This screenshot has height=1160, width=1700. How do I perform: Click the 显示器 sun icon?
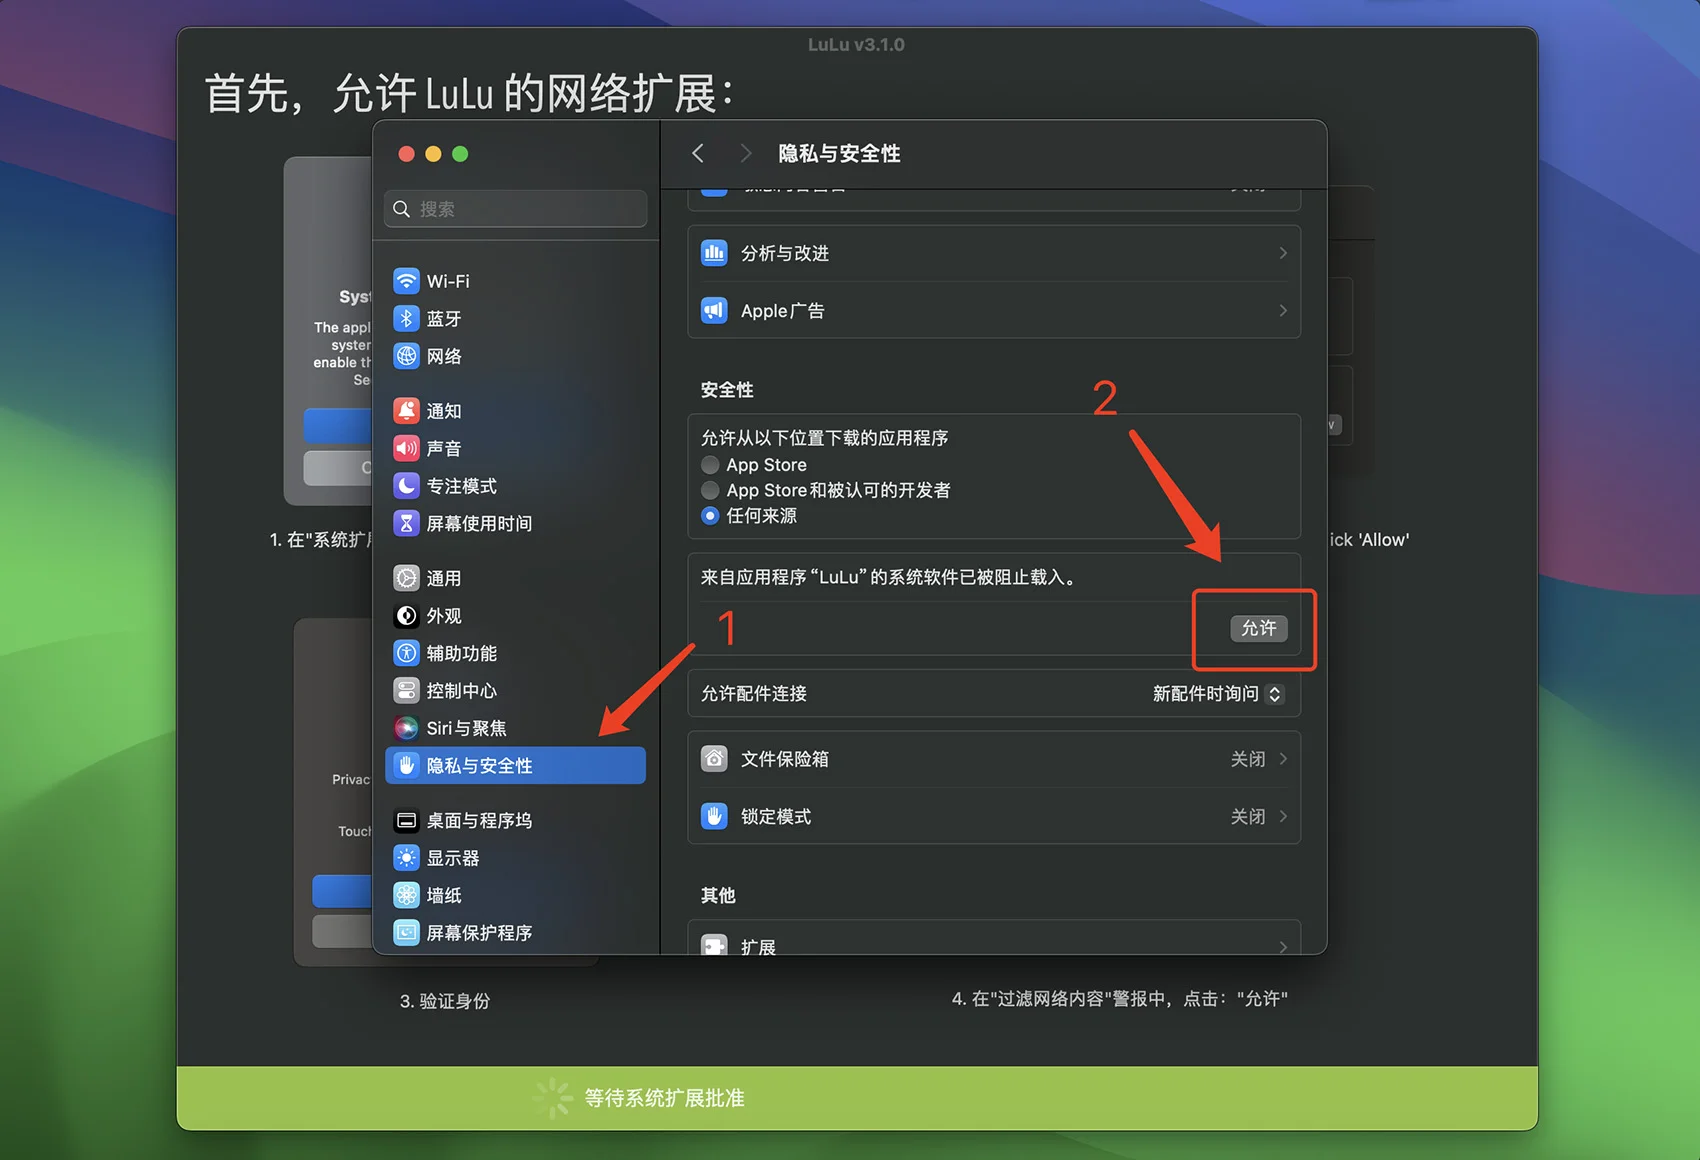click(x=406, y=858)
